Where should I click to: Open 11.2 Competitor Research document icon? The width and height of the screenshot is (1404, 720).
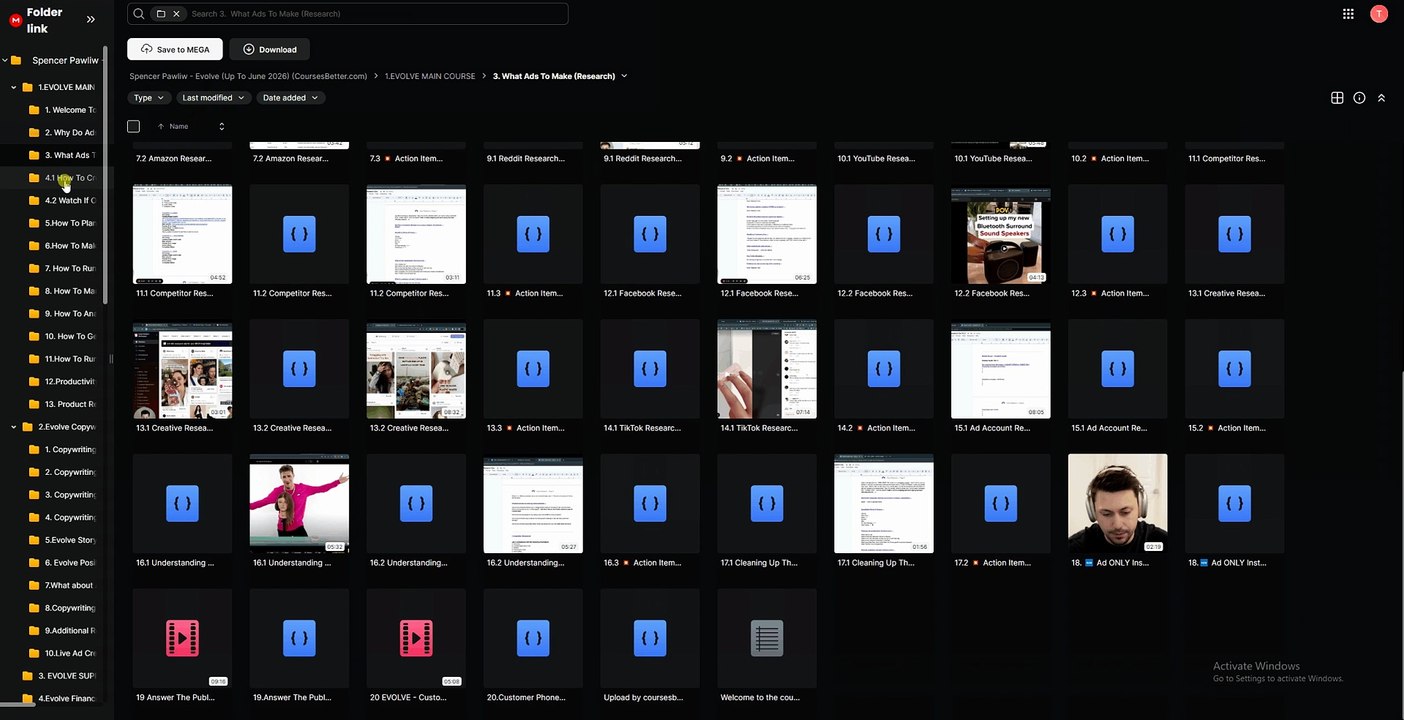coord(299,234)
